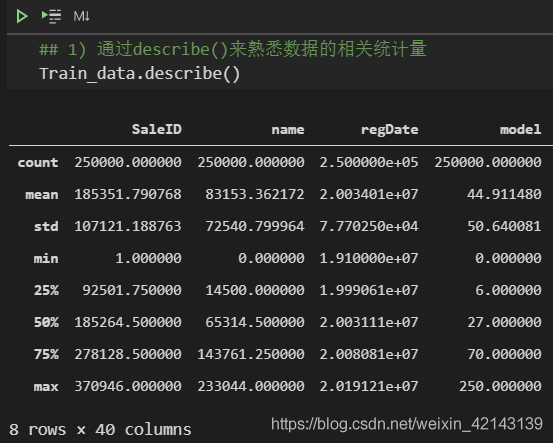Select the name column header

pyautogui.click(x=288, y=130)
